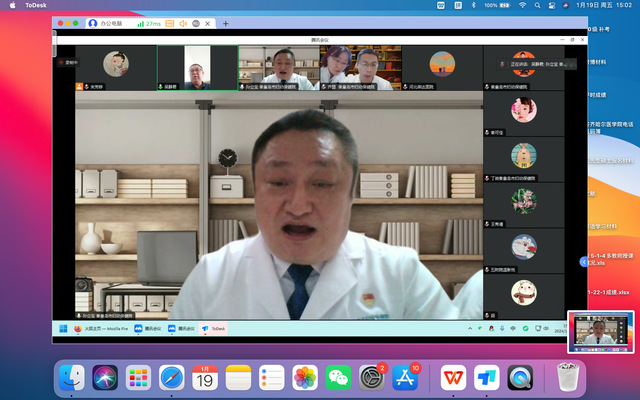Open System Preferences in the dock

[374, 378]
